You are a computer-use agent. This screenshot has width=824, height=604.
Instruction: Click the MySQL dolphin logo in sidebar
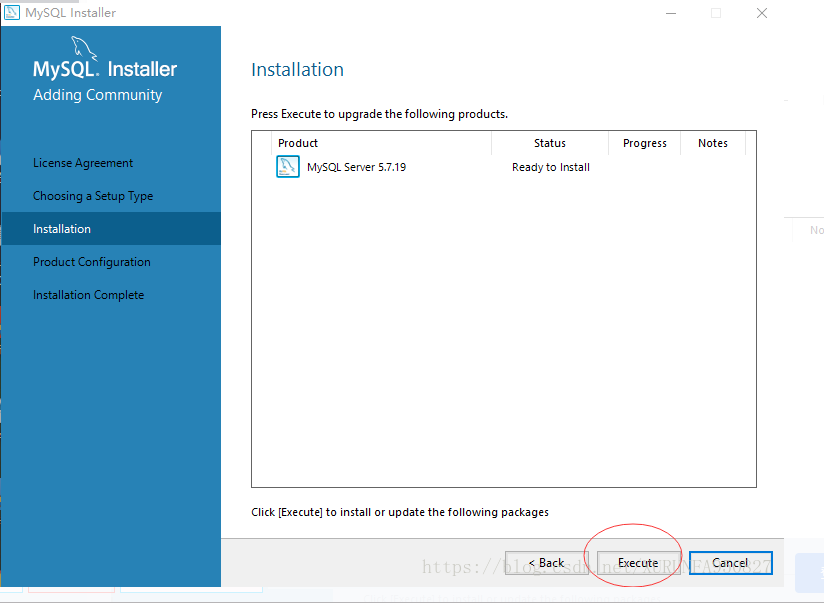pos(84,47)
